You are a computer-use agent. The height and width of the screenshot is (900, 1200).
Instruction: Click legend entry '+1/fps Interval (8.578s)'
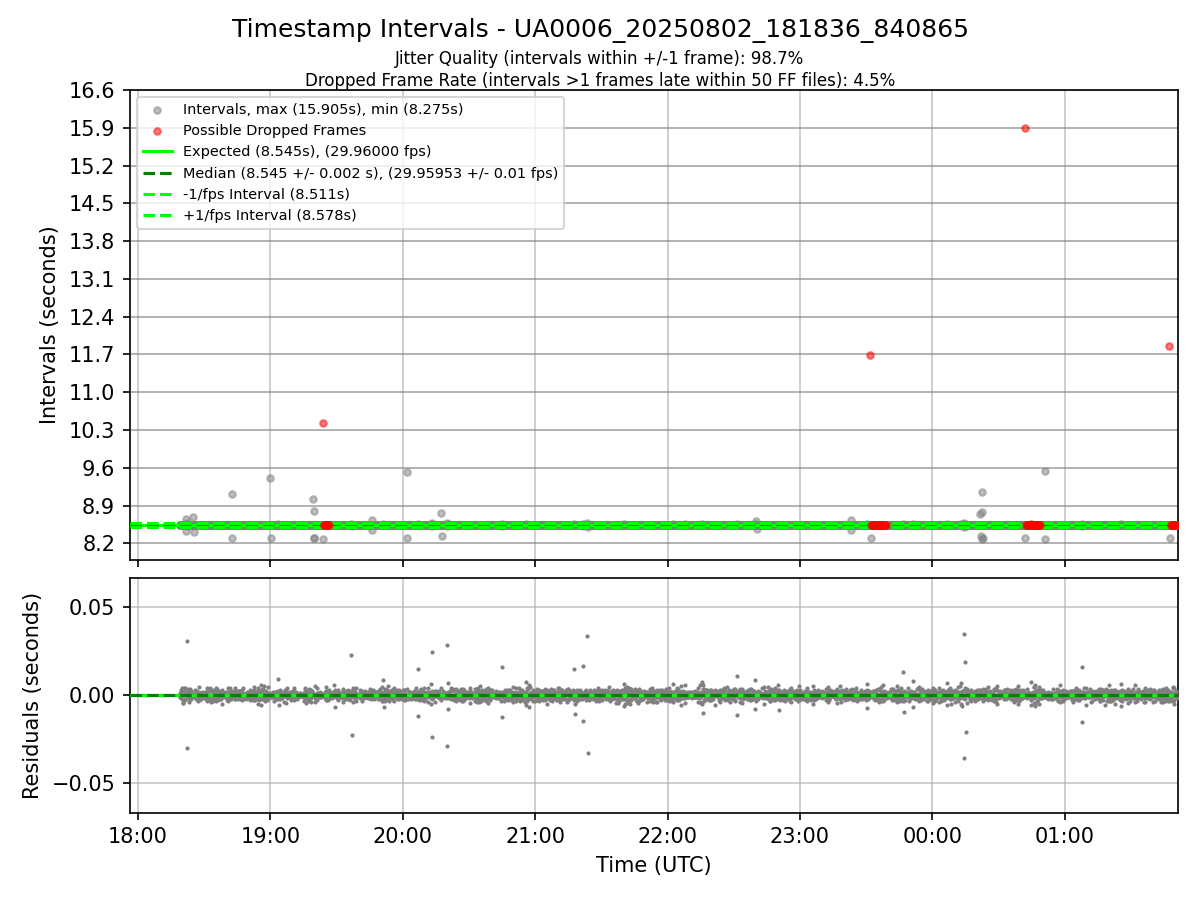tap(269, 215)
